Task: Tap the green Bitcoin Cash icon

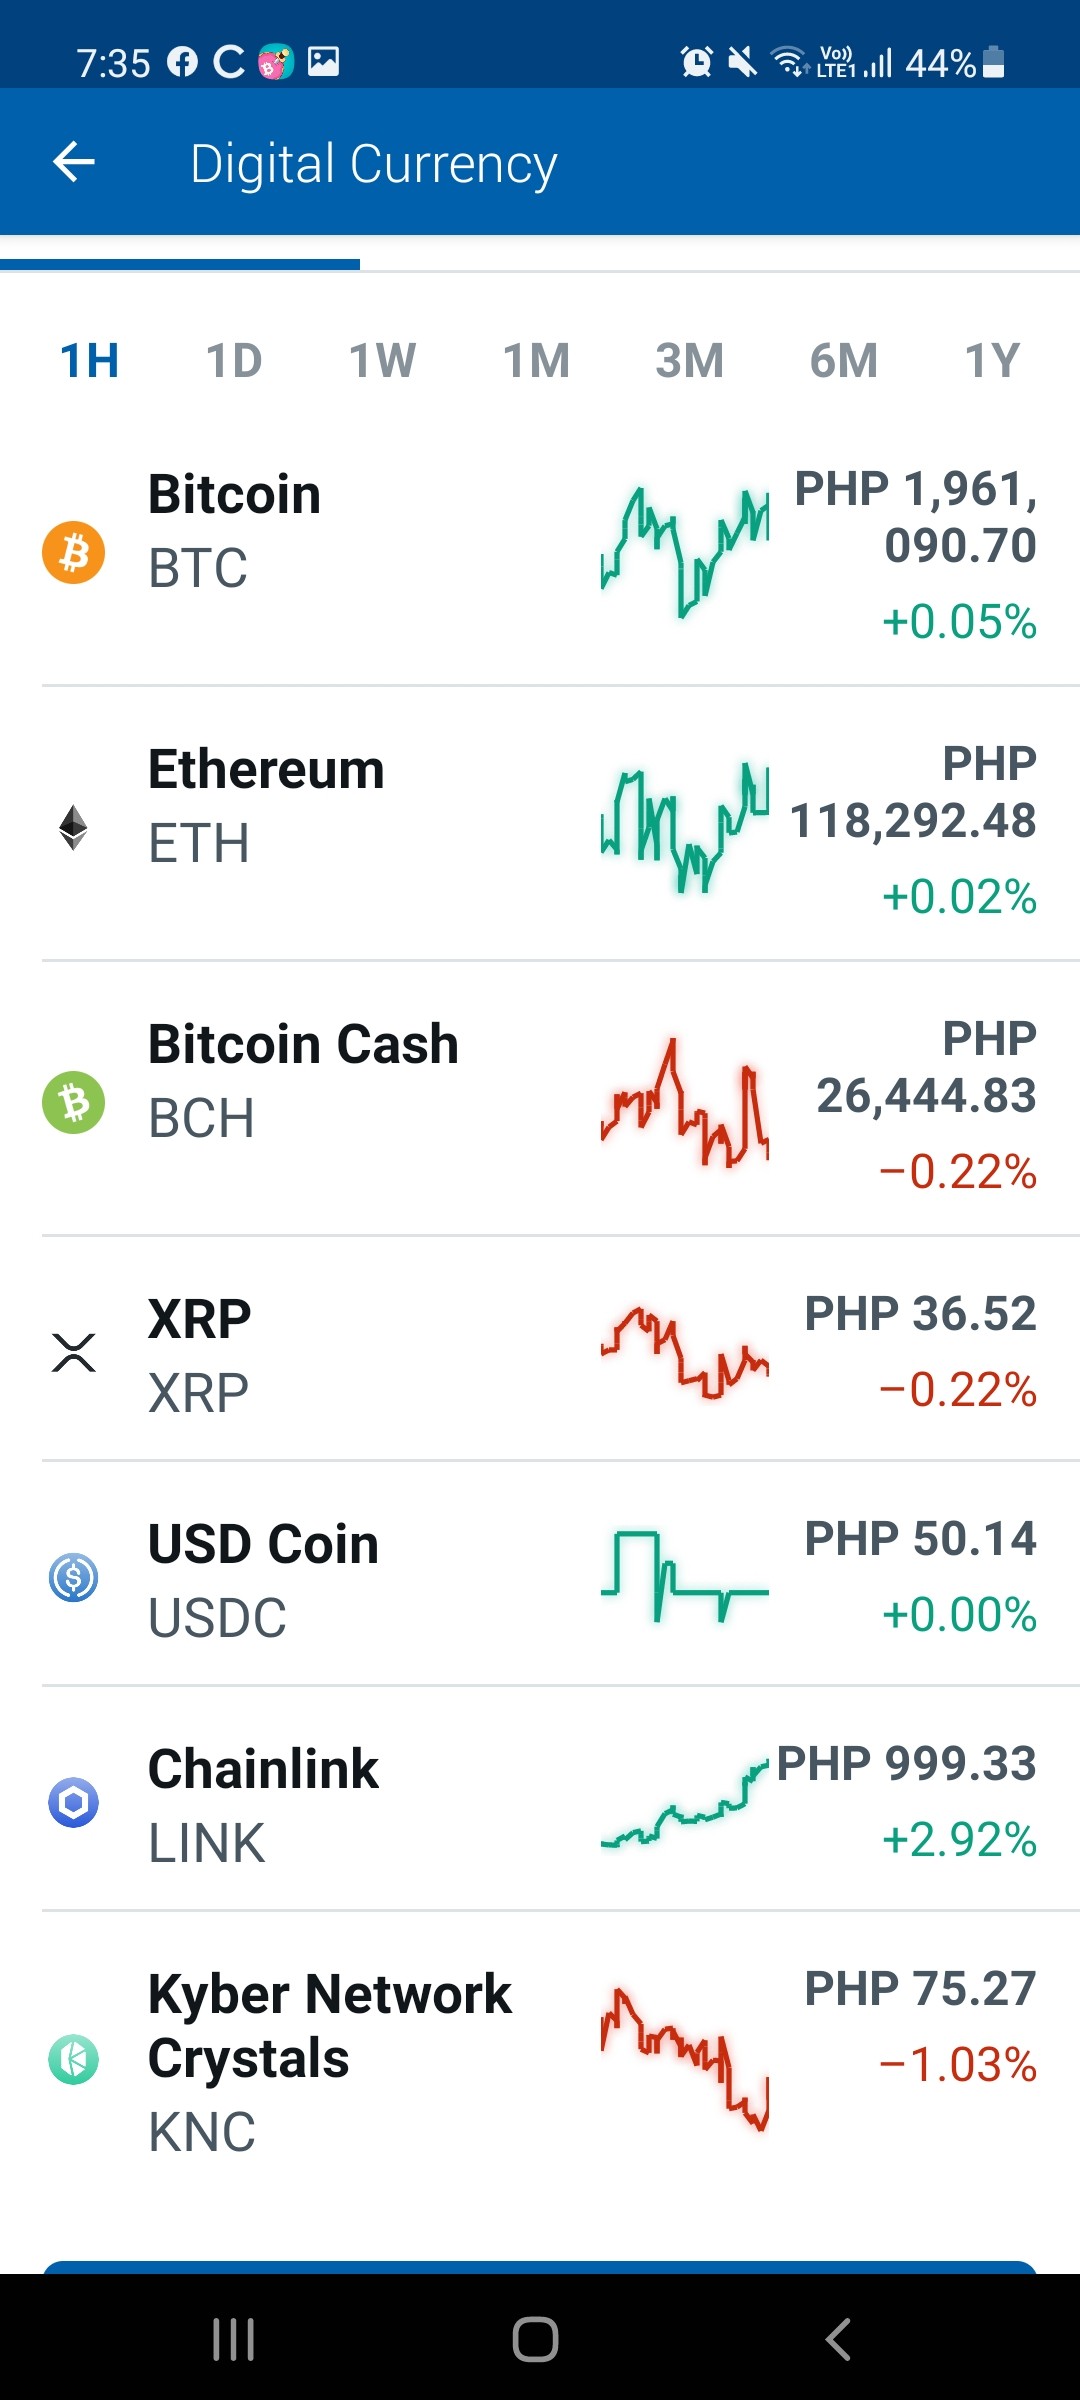Action: 73,1102
